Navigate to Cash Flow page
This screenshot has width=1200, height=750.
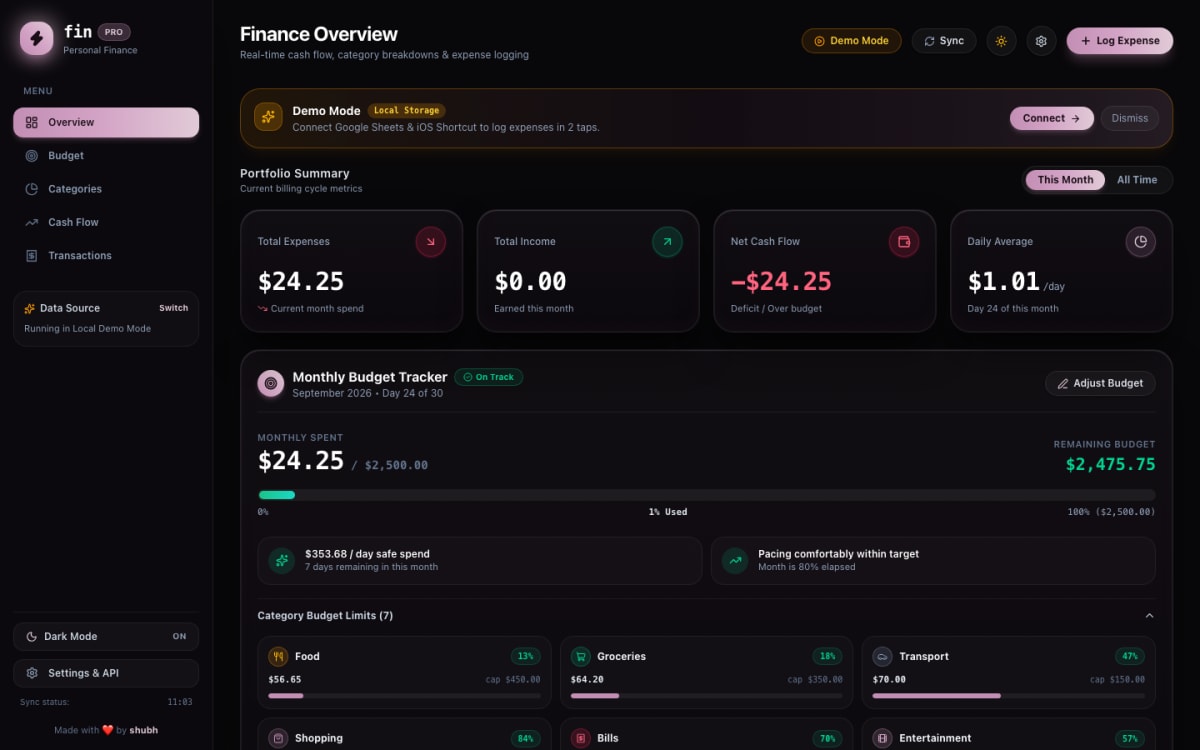tap(106, 222)
